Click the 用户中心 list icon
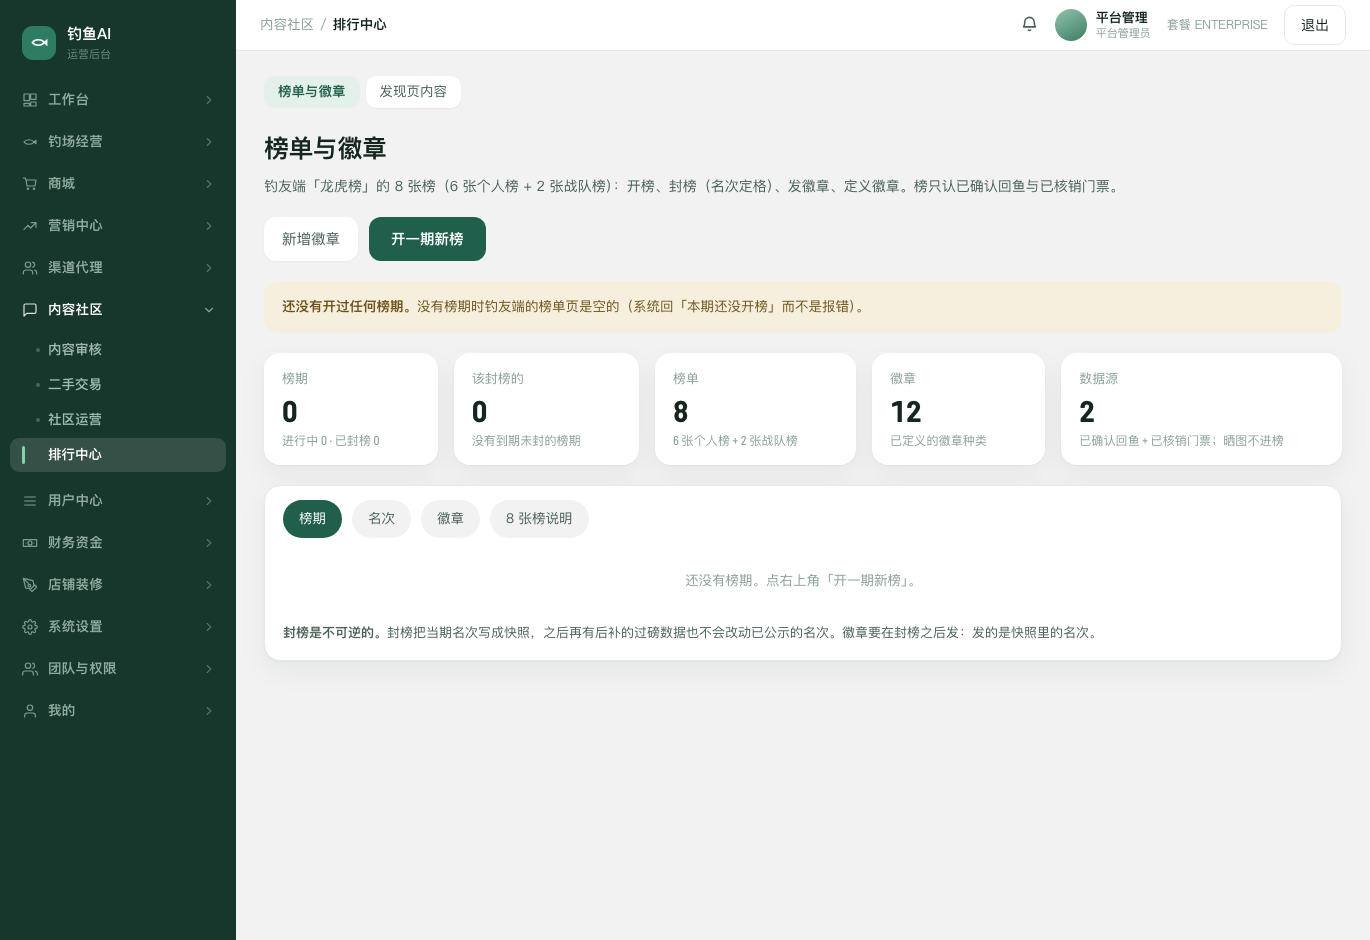 tap(30, 501)
